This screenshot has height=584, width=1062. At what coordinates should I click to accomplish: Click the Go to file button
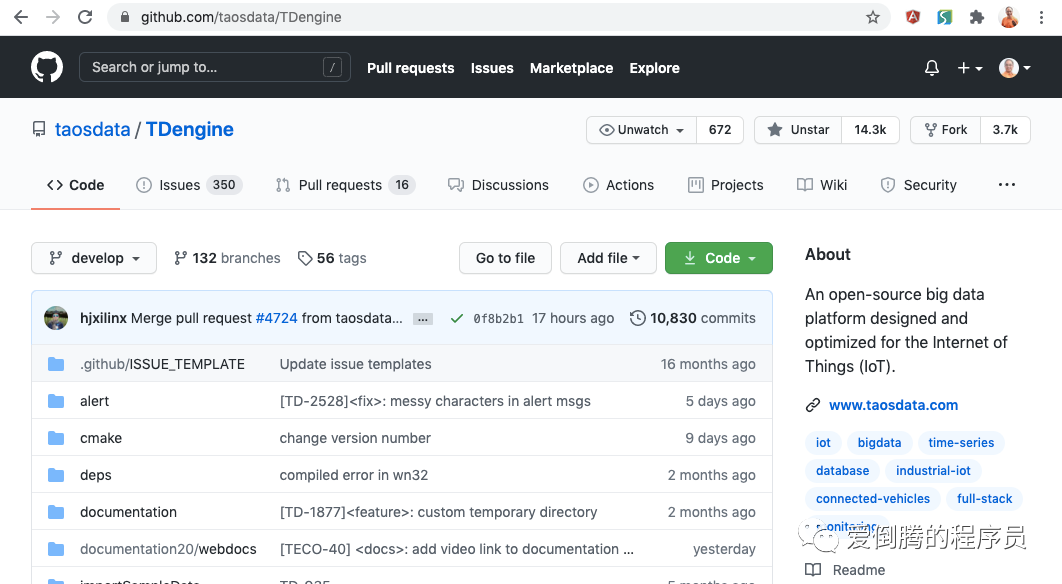(x=505, y=257)
